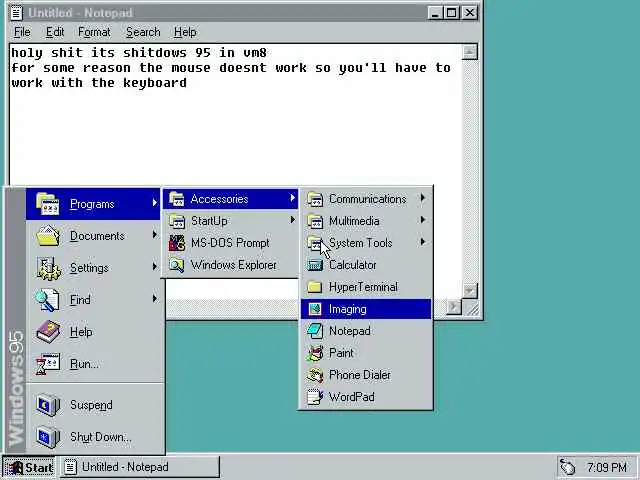Screen dimensions: 640x480
Task: Expand the System Tools submenu arrow
Action: [x=423, y=242]
